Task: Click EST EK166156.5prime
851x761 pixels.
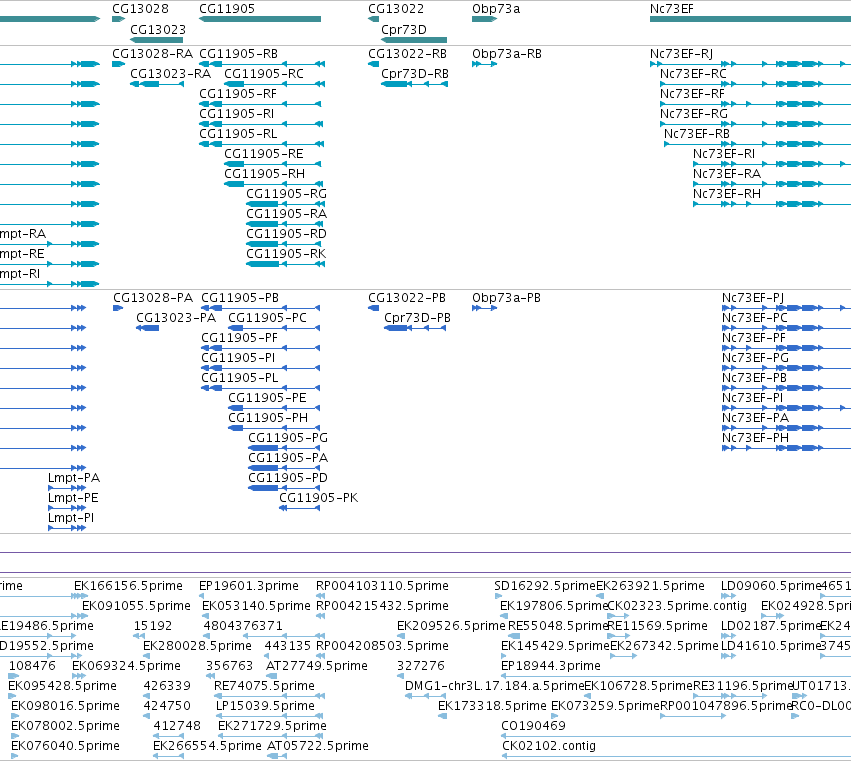Action: (x=128, y=586)
